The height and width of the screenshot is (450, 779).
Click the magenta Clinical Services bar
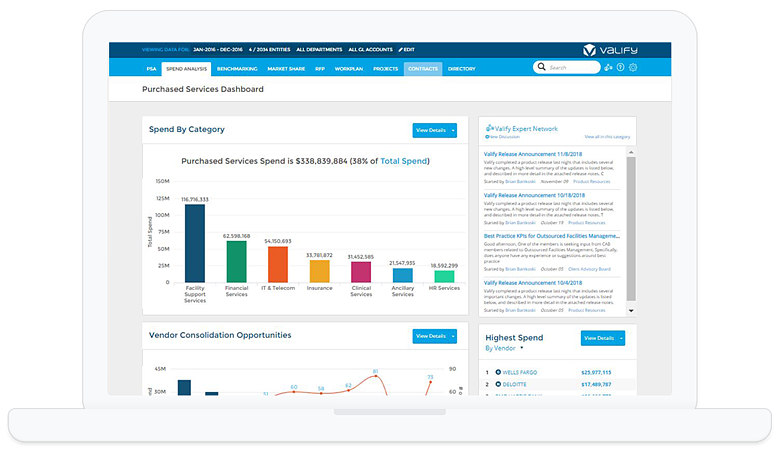361,272
